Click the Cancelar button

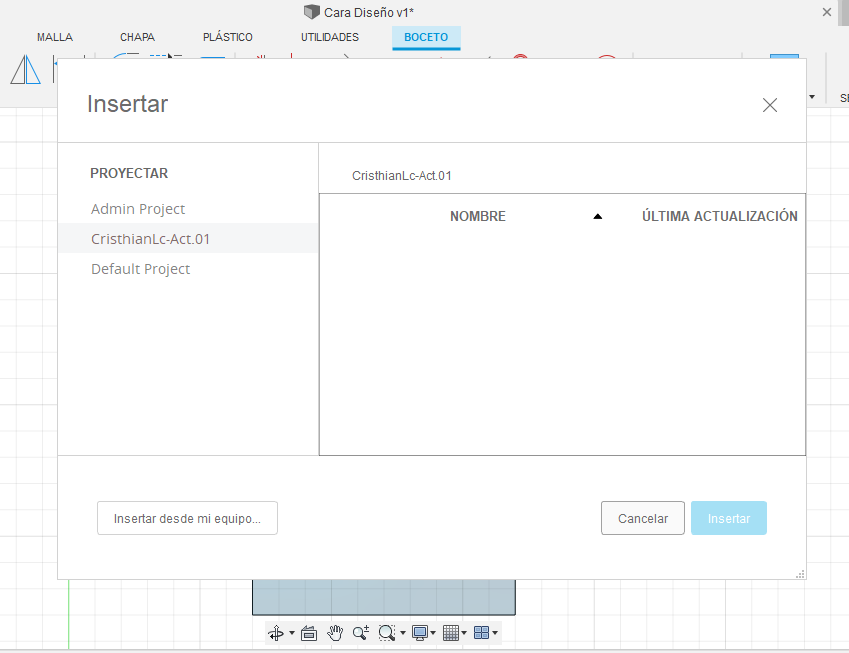643,518
